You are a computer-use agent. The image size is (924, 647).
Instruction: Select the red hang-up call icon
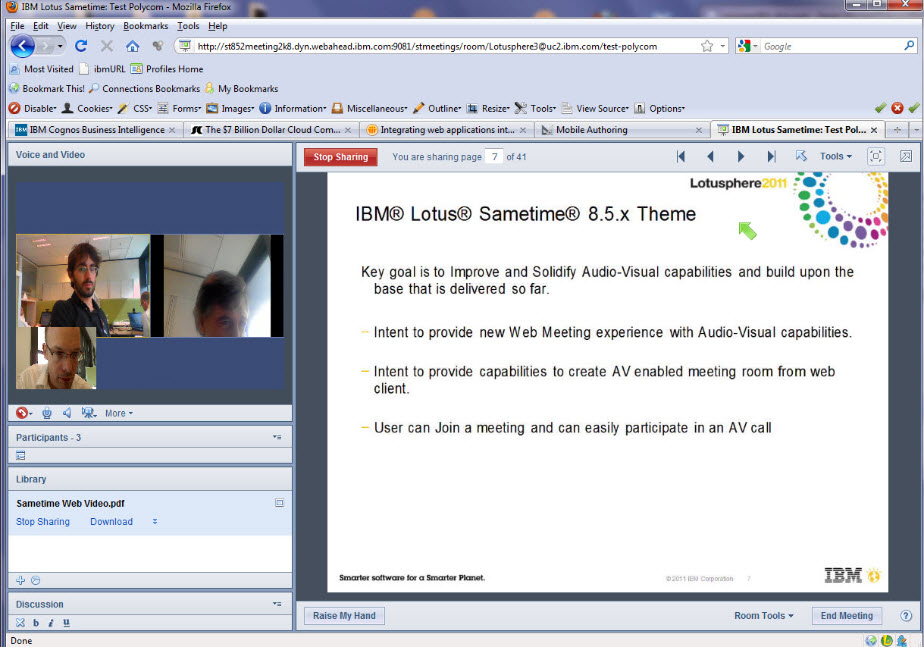(x=22, y=413)
